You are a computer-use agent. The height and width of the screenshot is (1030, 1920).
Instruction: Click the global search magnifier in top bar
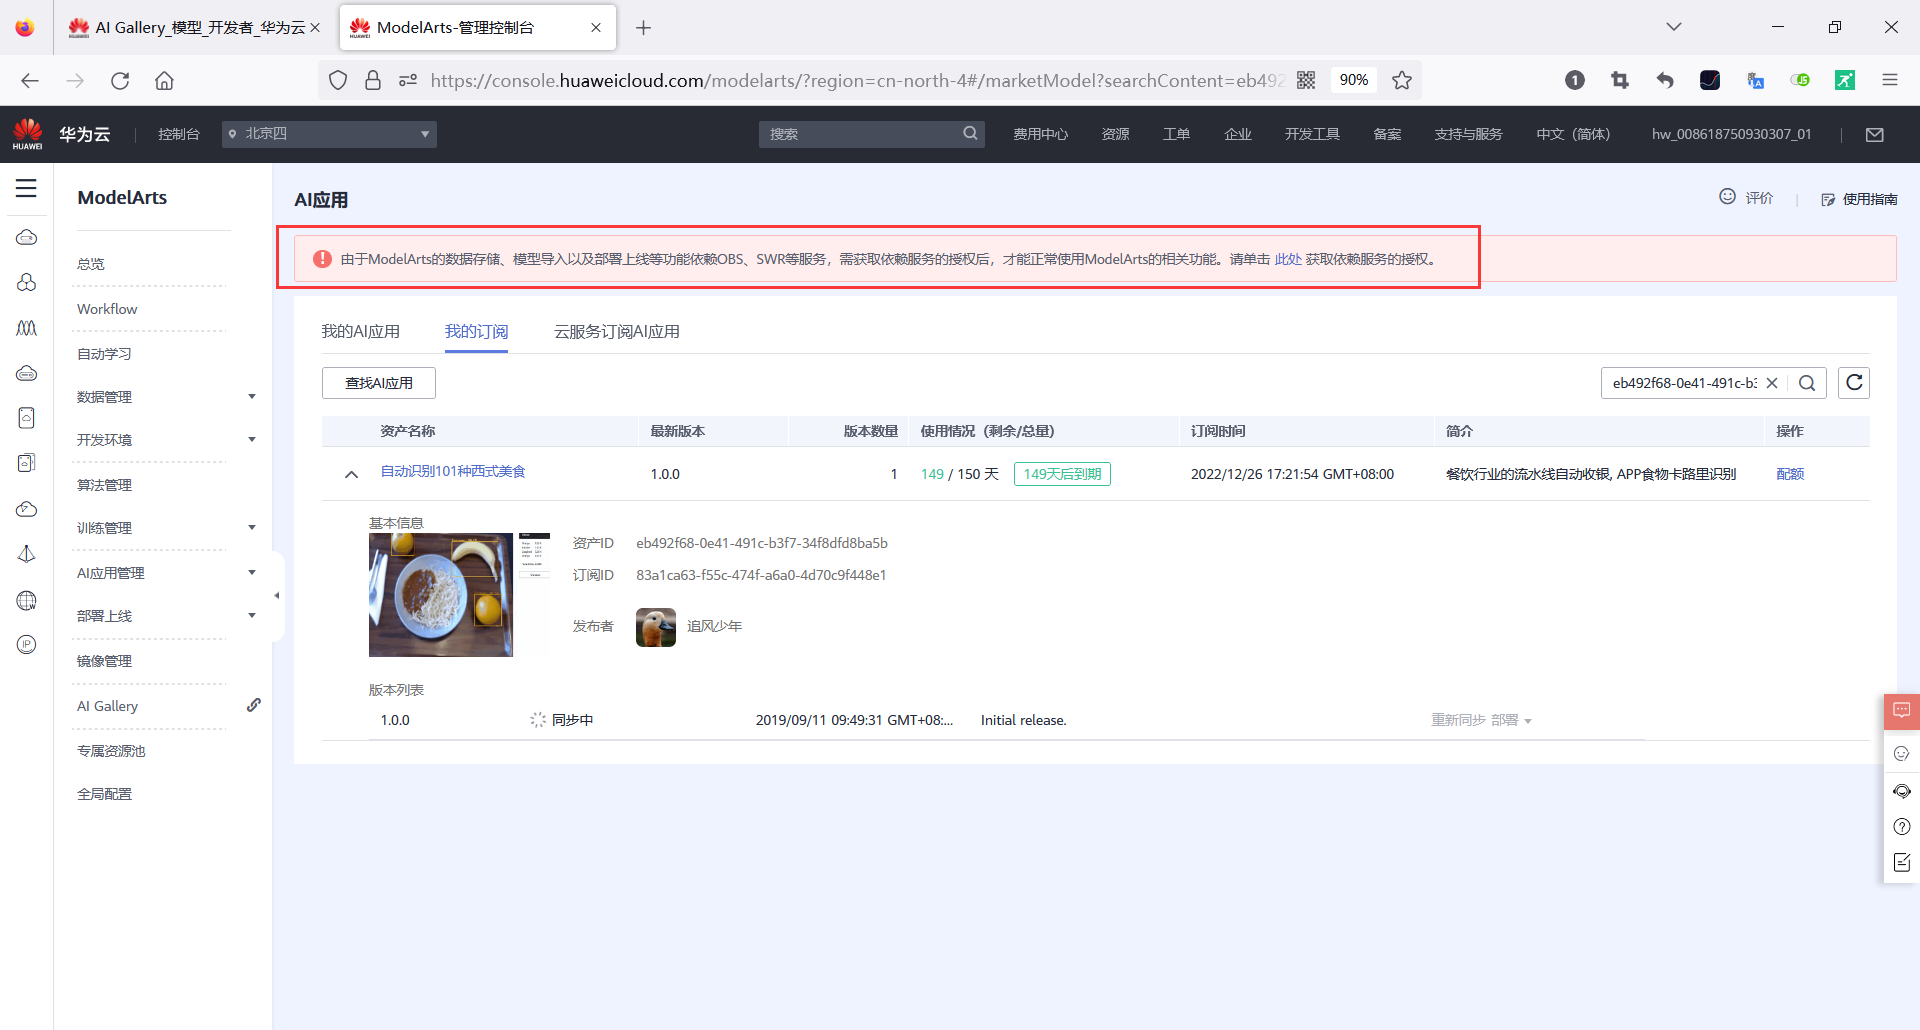(970, 133)
